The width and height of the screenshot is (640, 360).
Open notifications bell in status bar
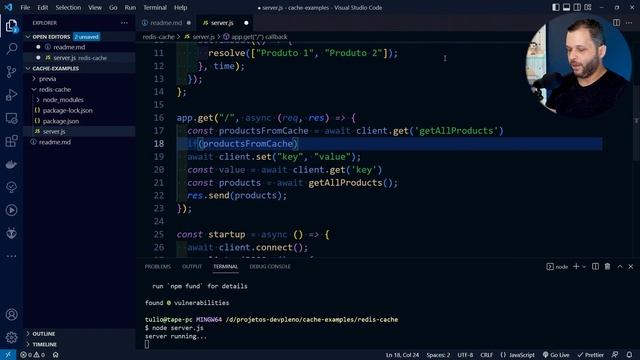tap(629, 355)
